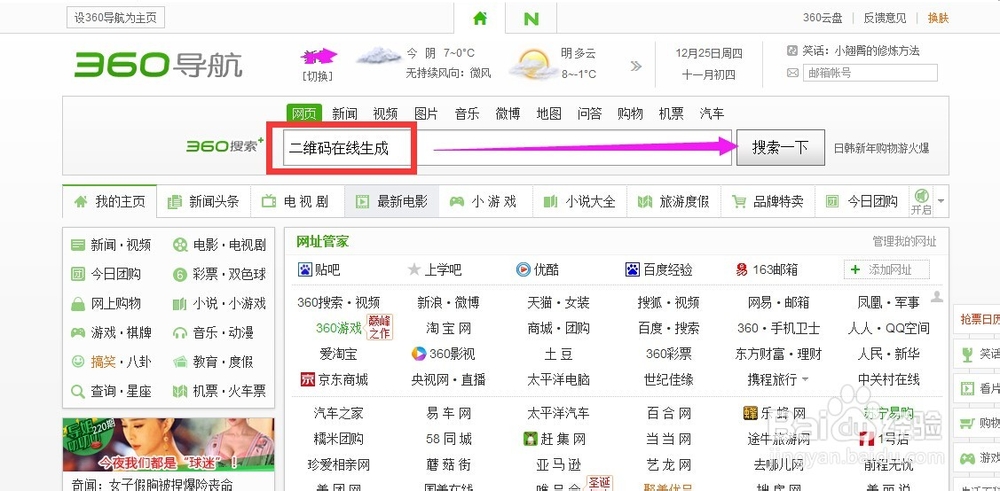The image size is (1000, 491).
Task: Open the 优酷 play icon shortcut
Action: [523, 270]
